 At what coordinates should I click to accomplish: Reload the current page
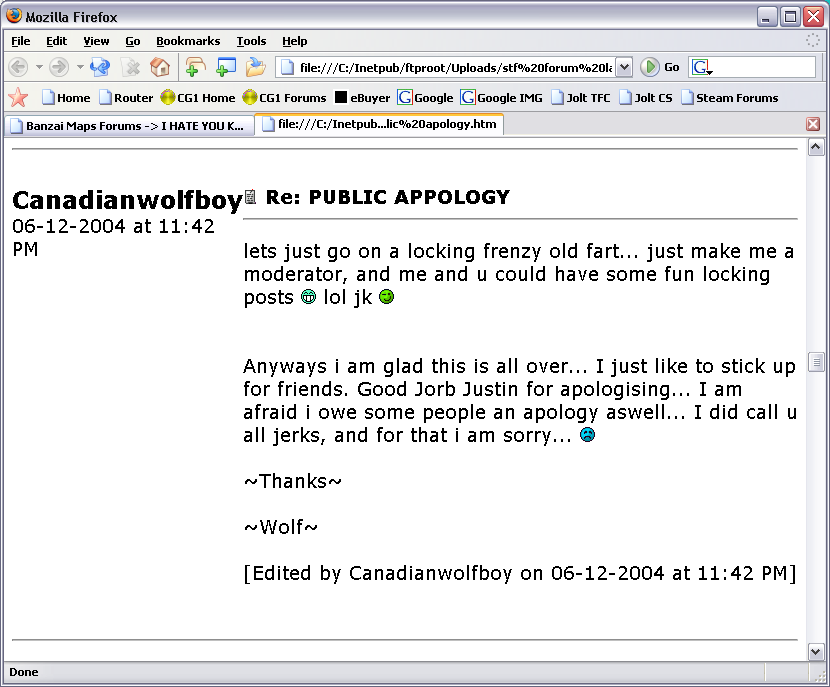click(x=100, y=67)
